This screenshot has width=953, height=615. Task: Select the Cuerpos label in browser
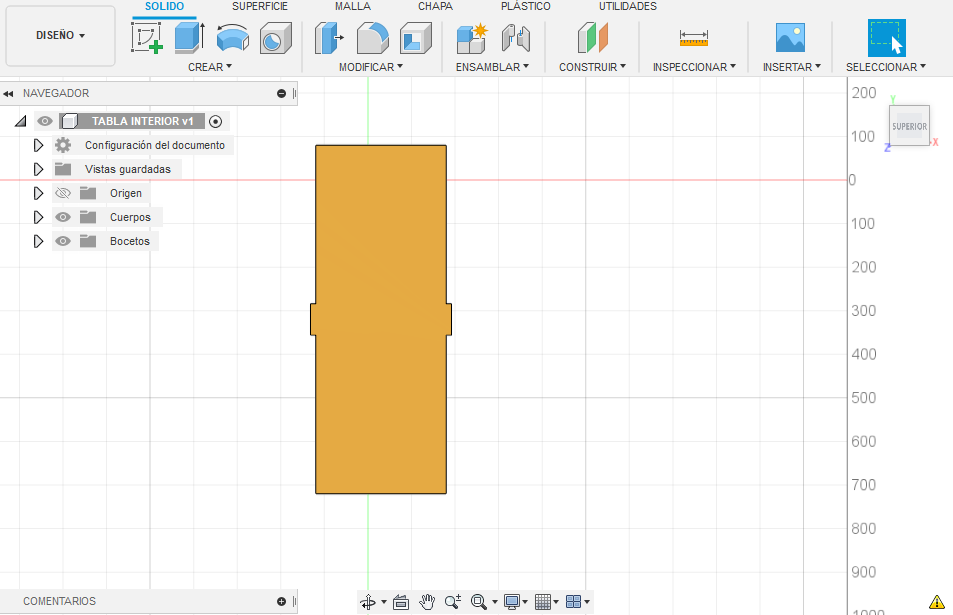[x=130, y=218]
